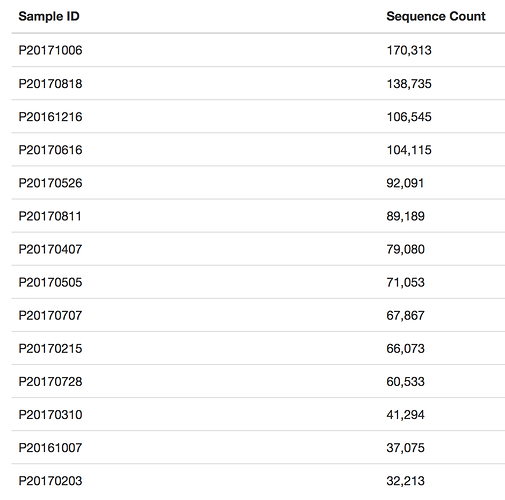Select sample ID P20170203
The image size is (505, 500).
50,481
